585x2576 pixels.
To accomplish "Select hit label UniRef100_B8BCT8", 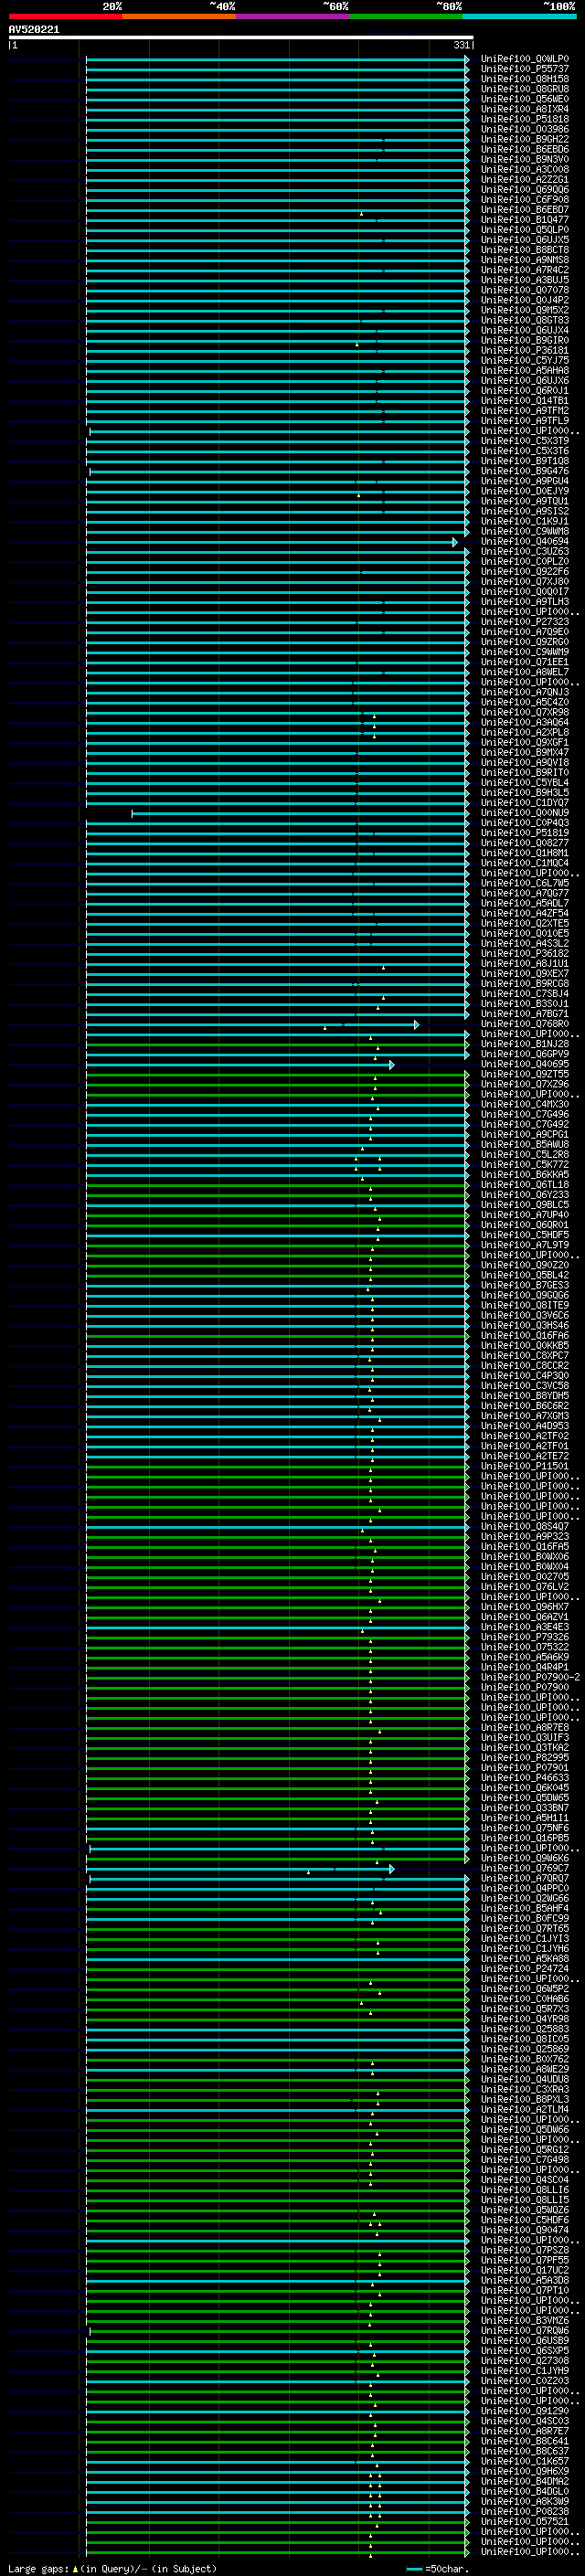I will 525,250.
